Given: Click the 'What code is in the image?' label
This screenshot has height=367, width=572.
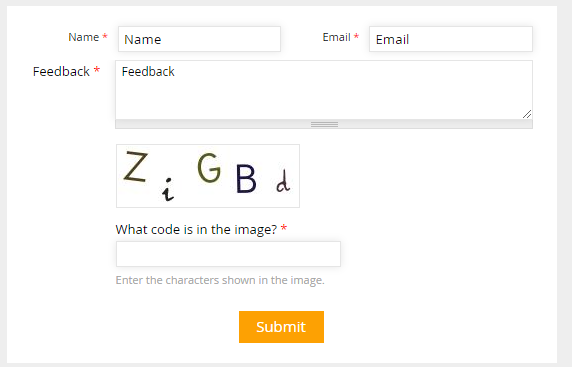Looking at the screenshot, I should coord(196,229).
